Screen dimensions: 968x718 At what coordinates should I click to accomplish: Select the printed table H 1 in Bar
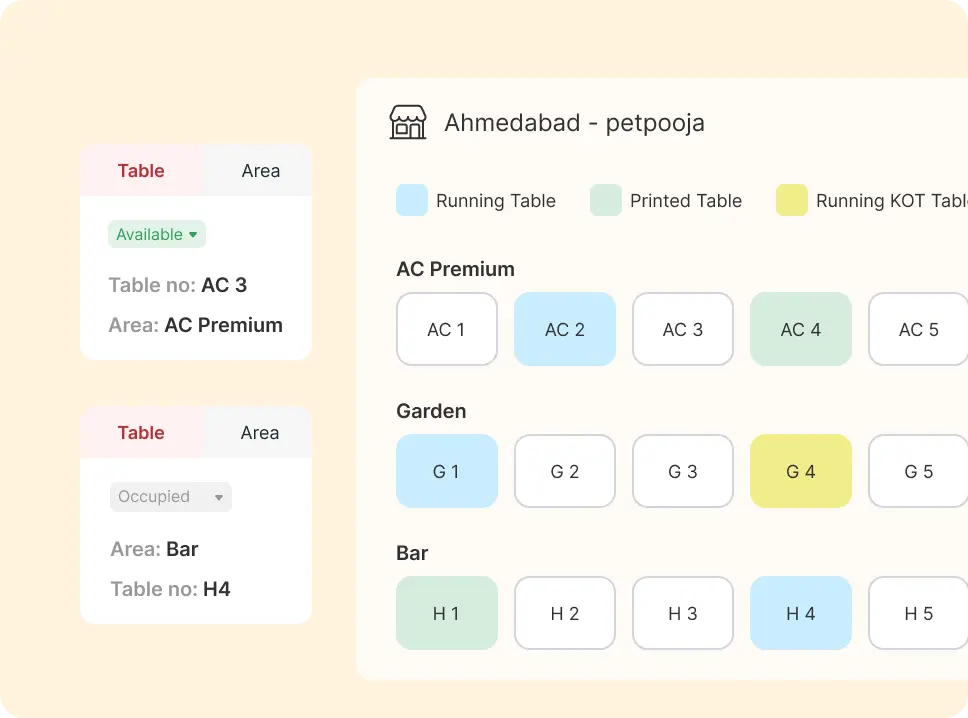click(447, 612)
